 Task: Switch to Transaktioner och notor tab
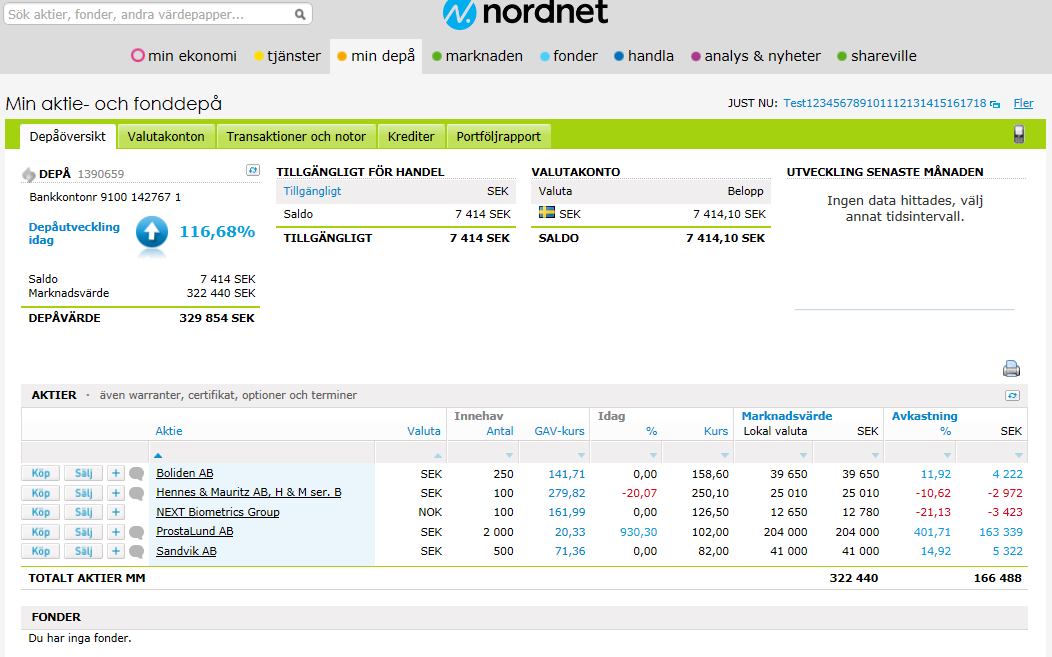pos(296,136)
